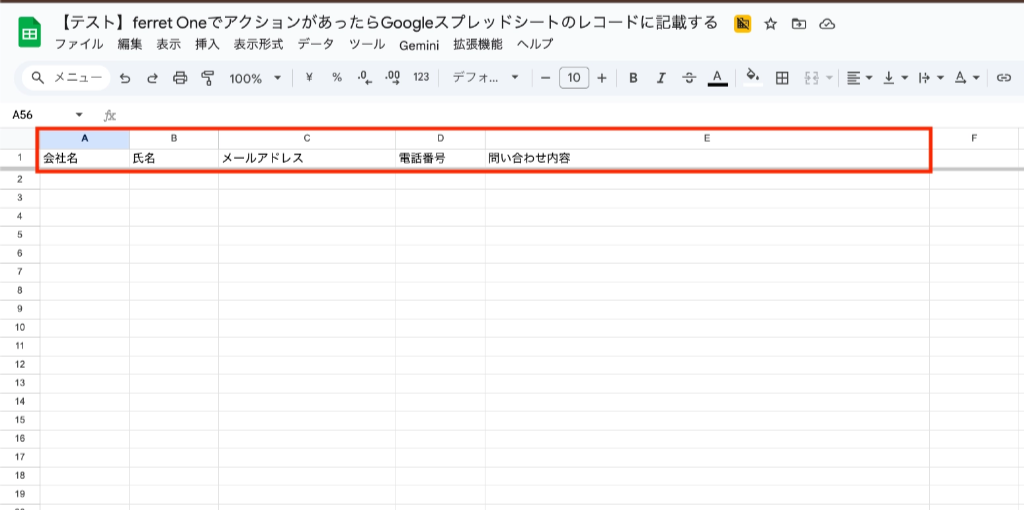Select row 1 header
Viewport: 1024px width, 510px height.
pyautogui.click(x=20, y=158)
